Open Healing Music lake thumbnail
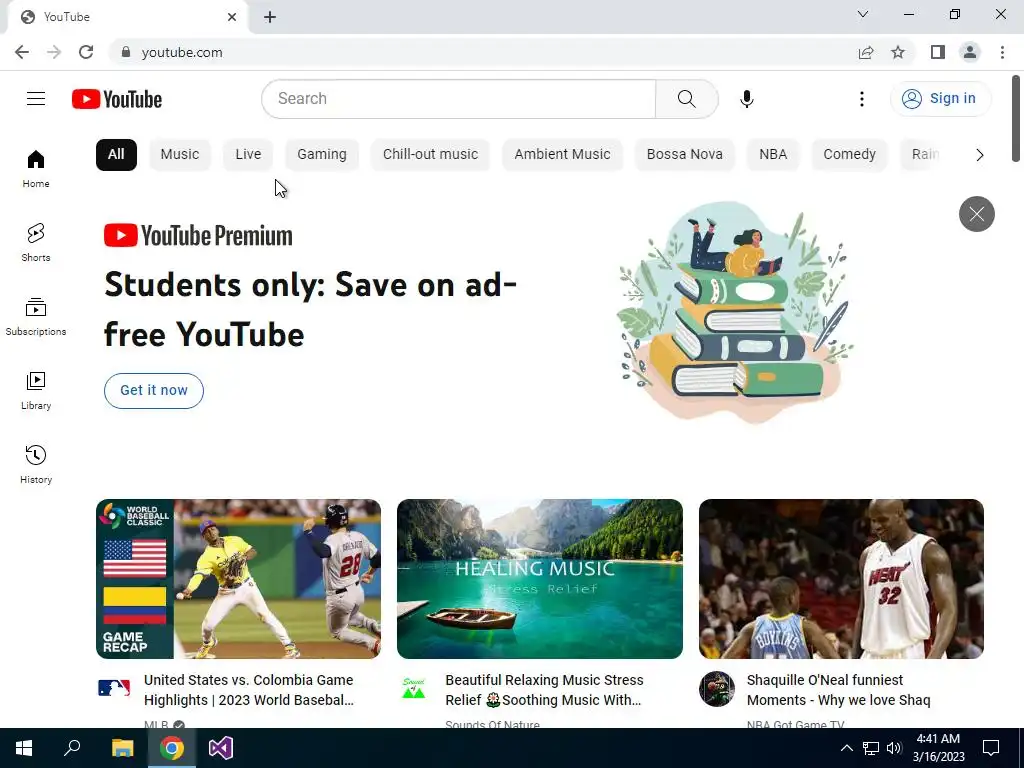 click(x=539, y=579)
